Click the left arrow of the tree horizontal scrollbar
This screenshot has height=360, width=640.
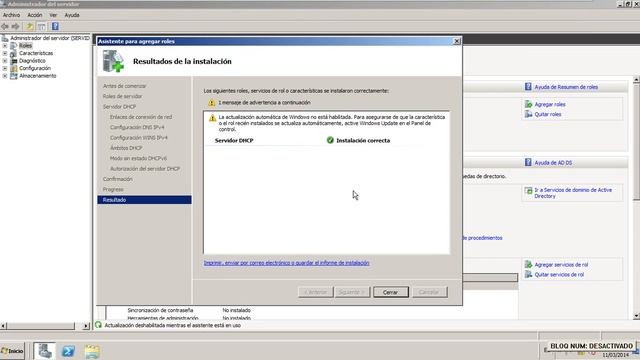(x=3, y=326)
